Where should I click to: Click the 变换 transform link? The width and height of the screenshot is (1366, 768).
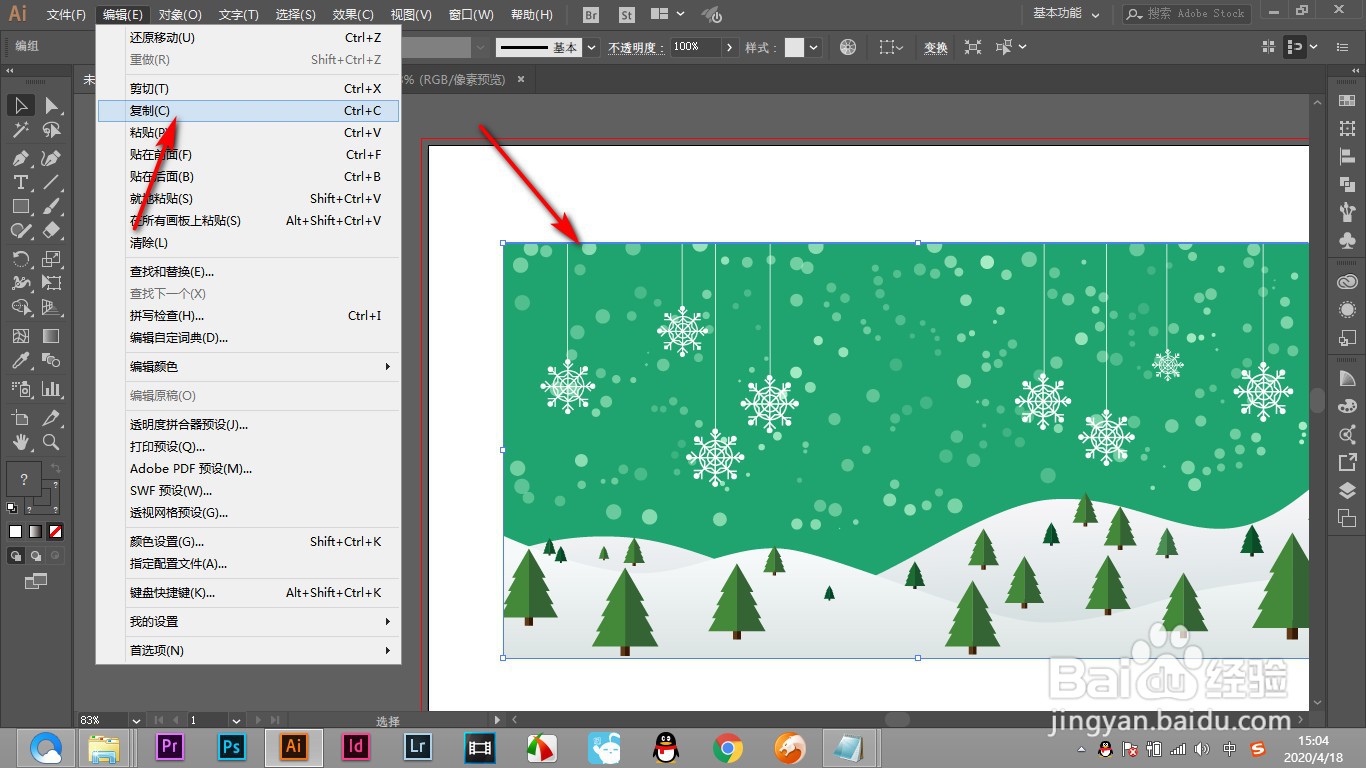935,47
